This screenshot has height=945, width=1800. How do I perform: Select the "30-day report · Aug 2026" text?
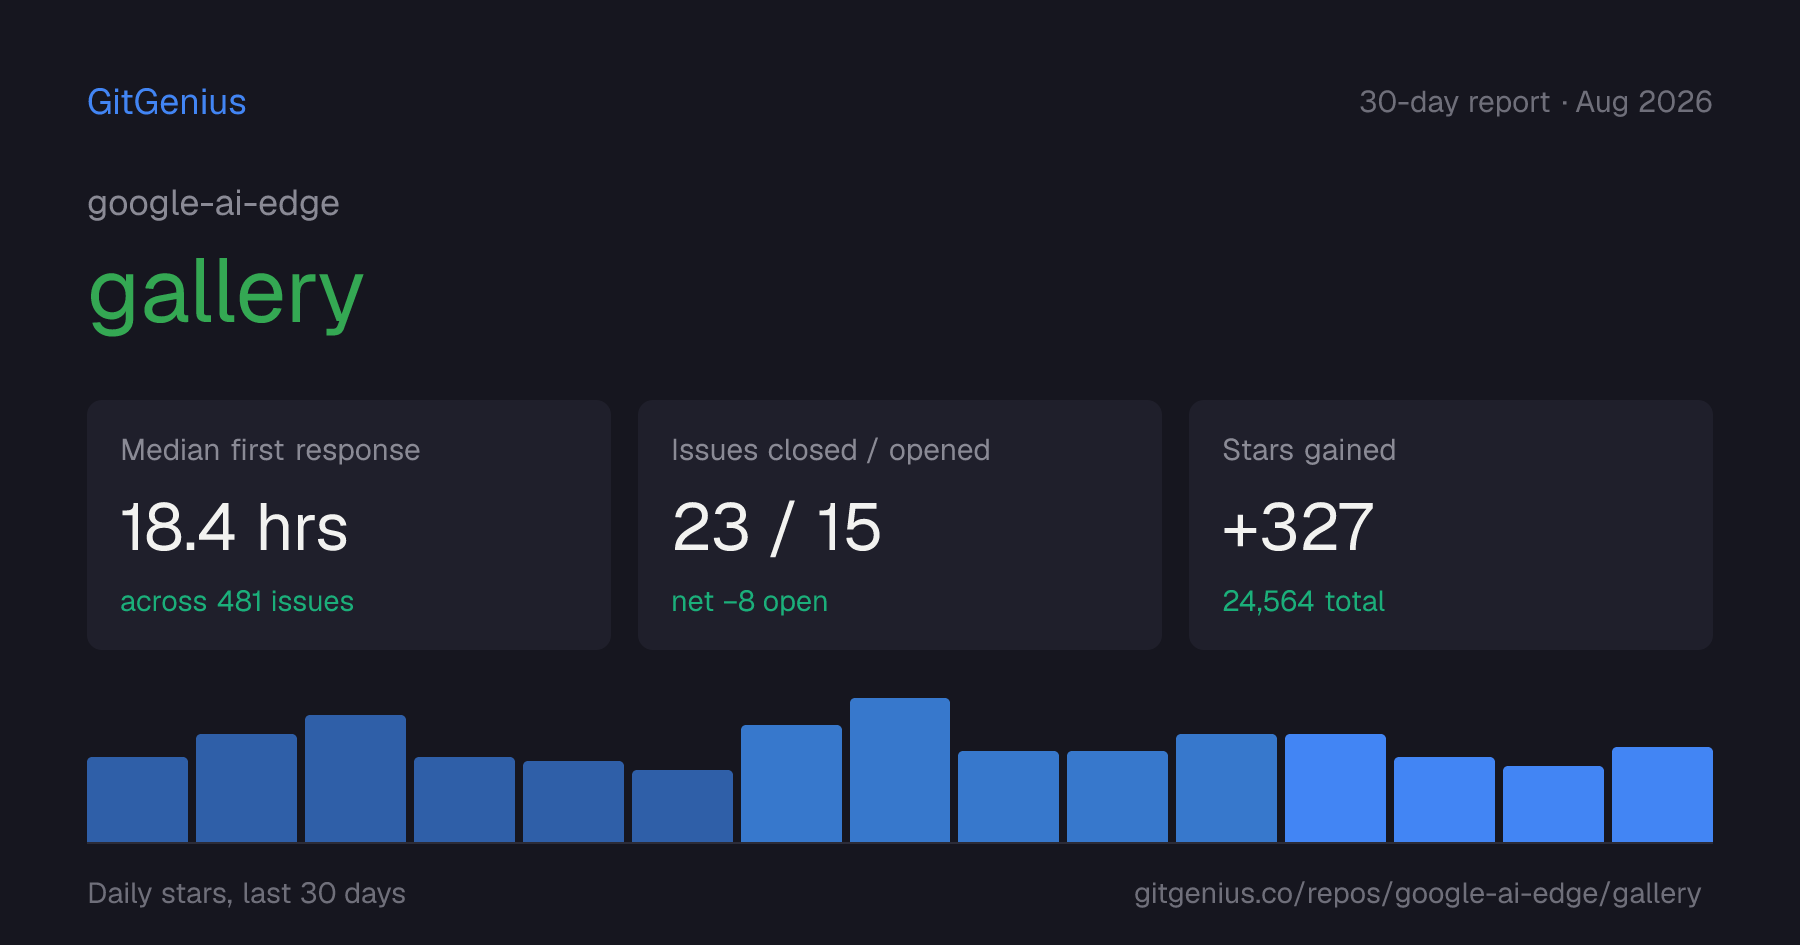point(1535,102)
